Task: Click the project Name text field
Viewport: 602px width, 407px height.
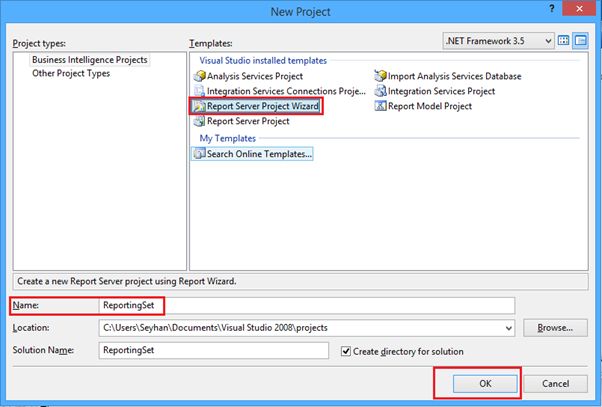Action: (306, 305)
